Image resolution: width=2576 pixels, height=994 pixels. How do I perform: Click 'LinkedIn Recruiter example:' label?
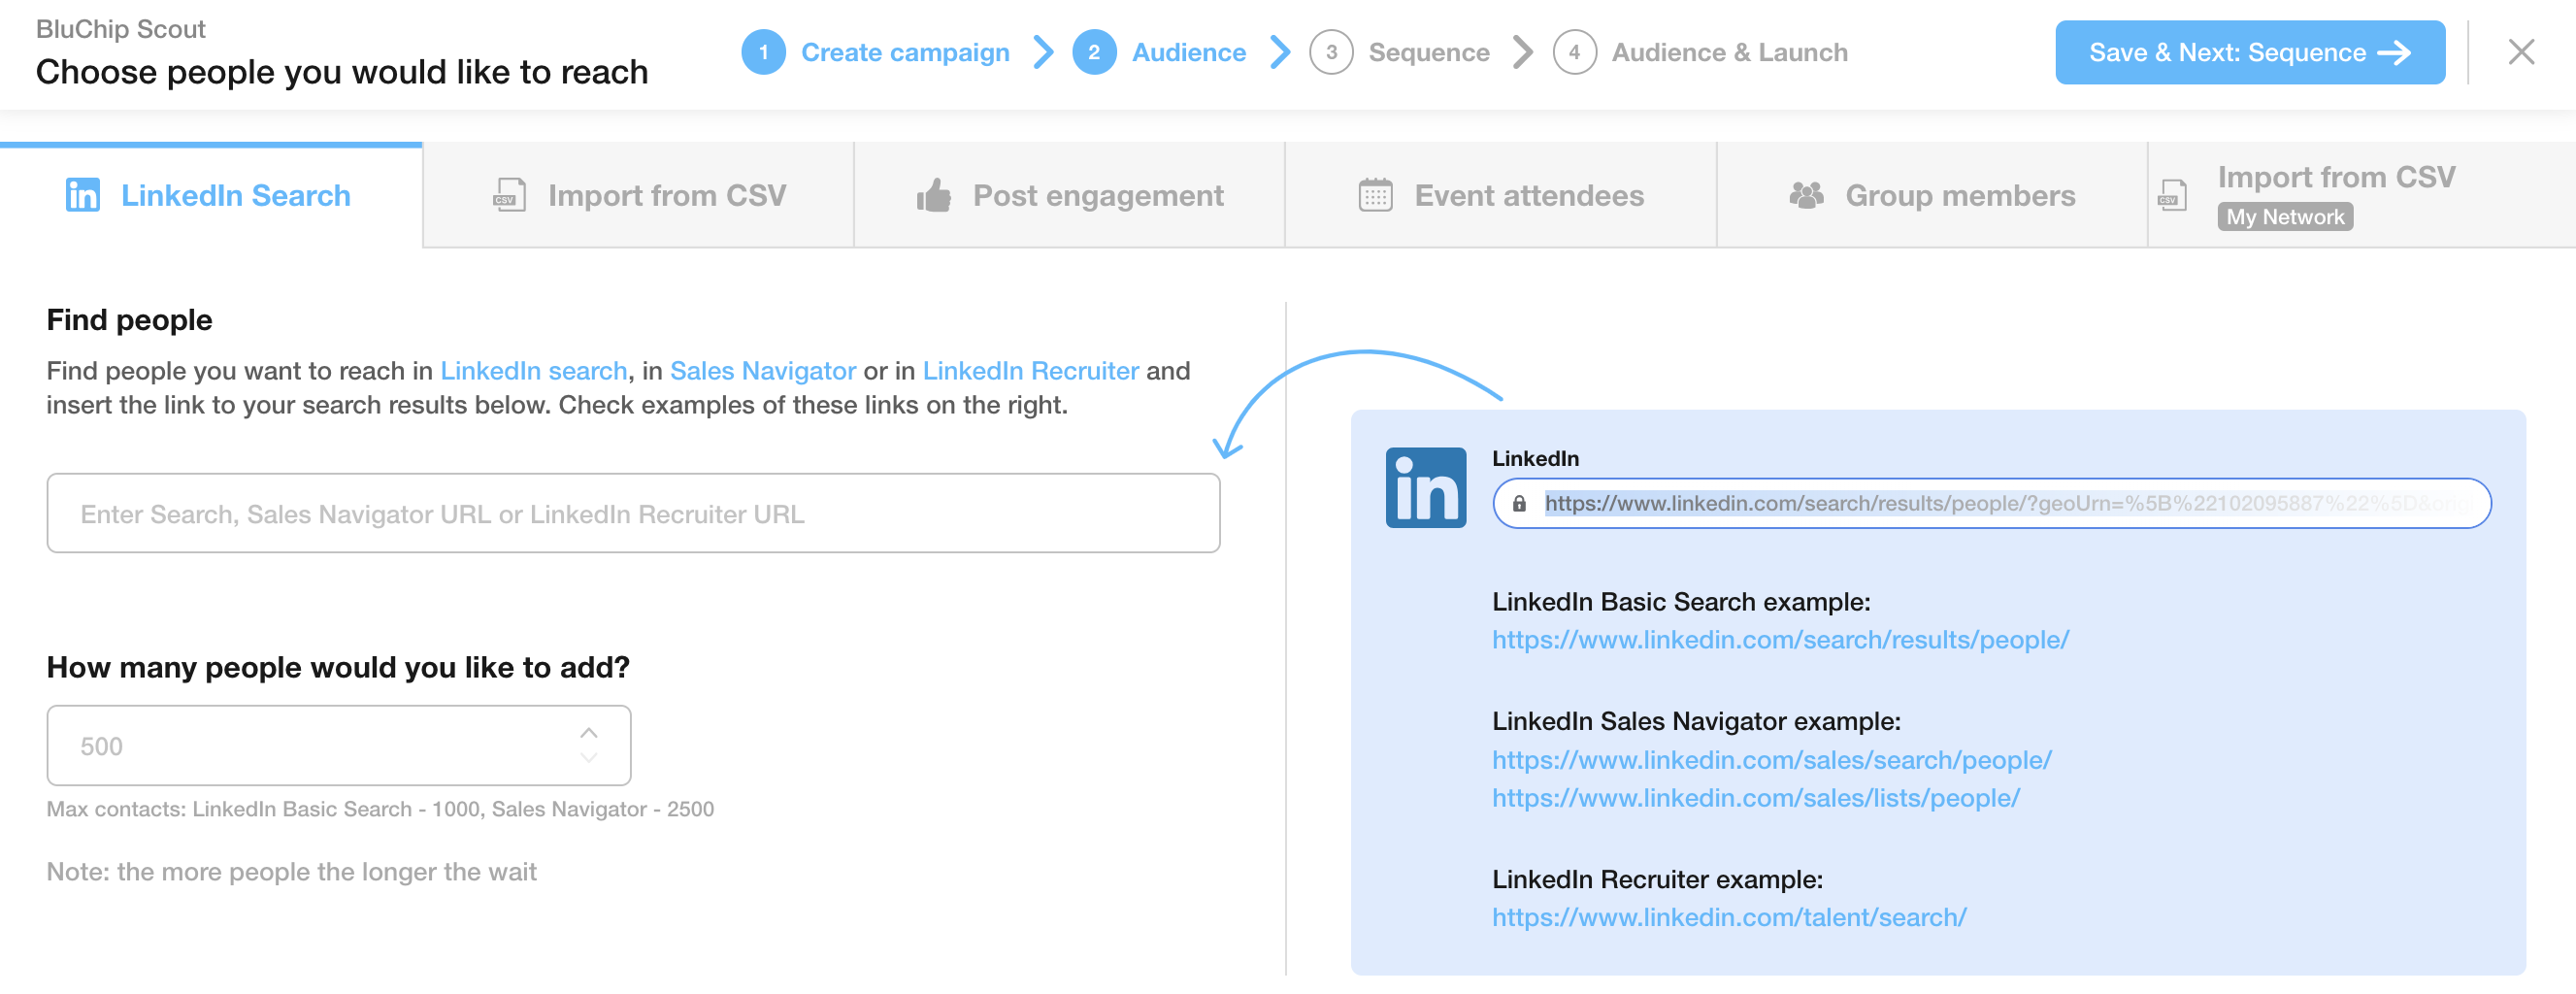pyautogui.click(x=1657, y=880)
